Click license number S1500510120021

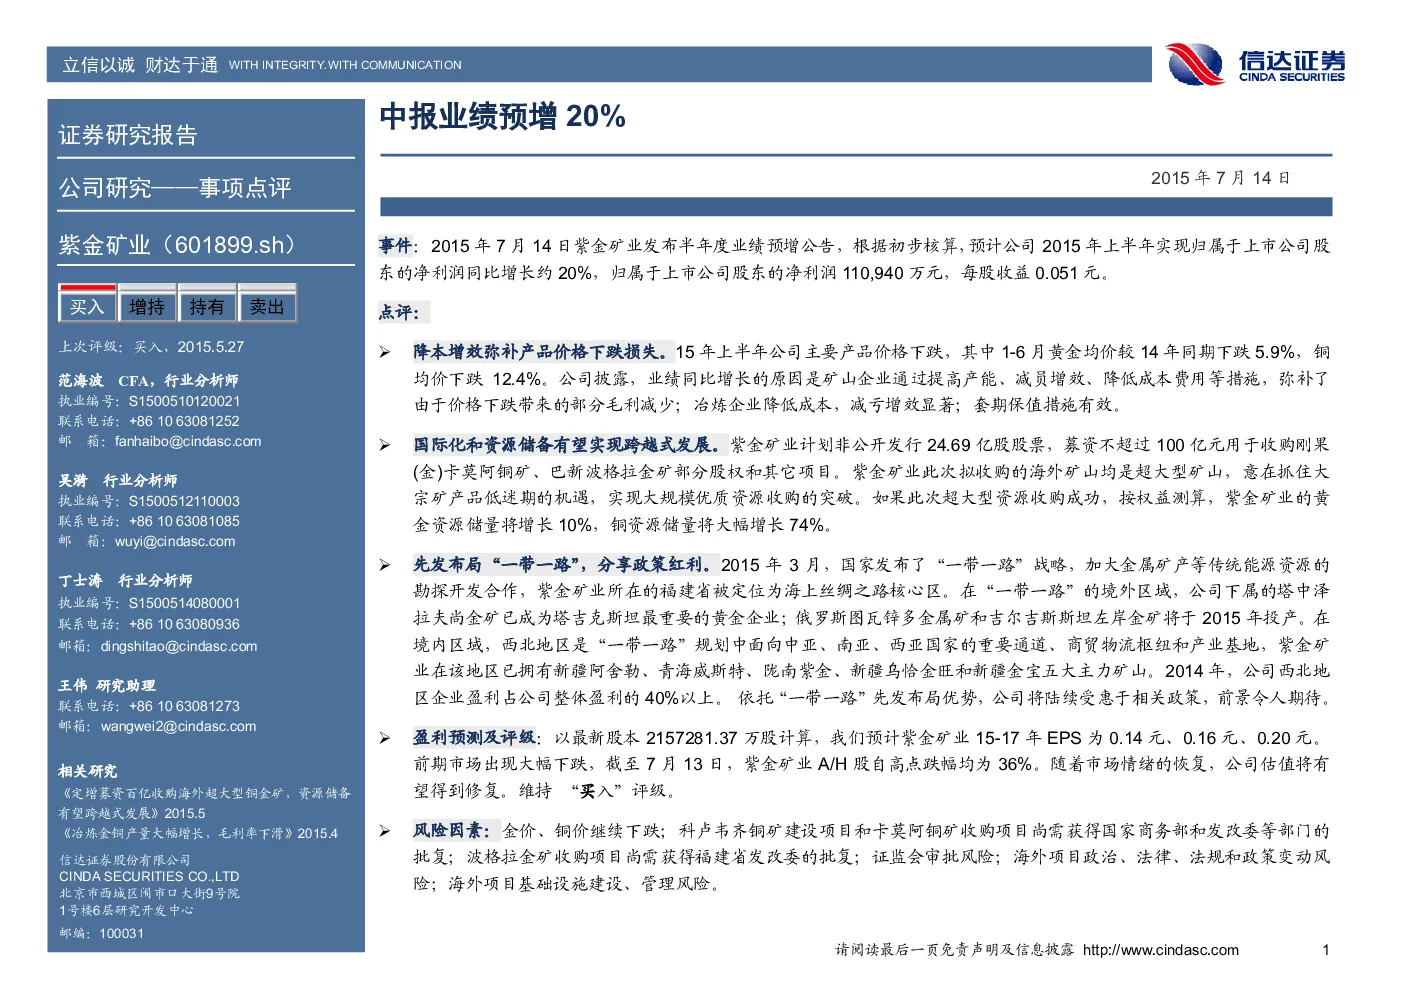coord(184,401)
